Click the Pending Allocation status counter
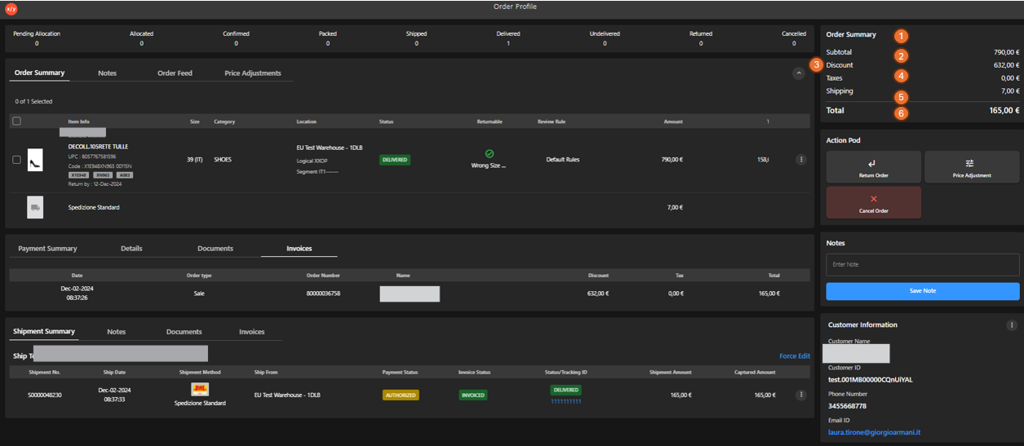Image resolution: width=1024 pixels, height=446 pixels. (x=36, y=39)
